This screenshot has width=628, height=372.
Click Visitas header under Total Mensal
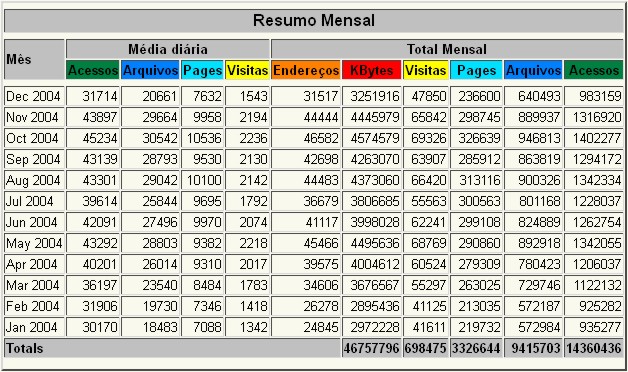click(x=425, y=70)
